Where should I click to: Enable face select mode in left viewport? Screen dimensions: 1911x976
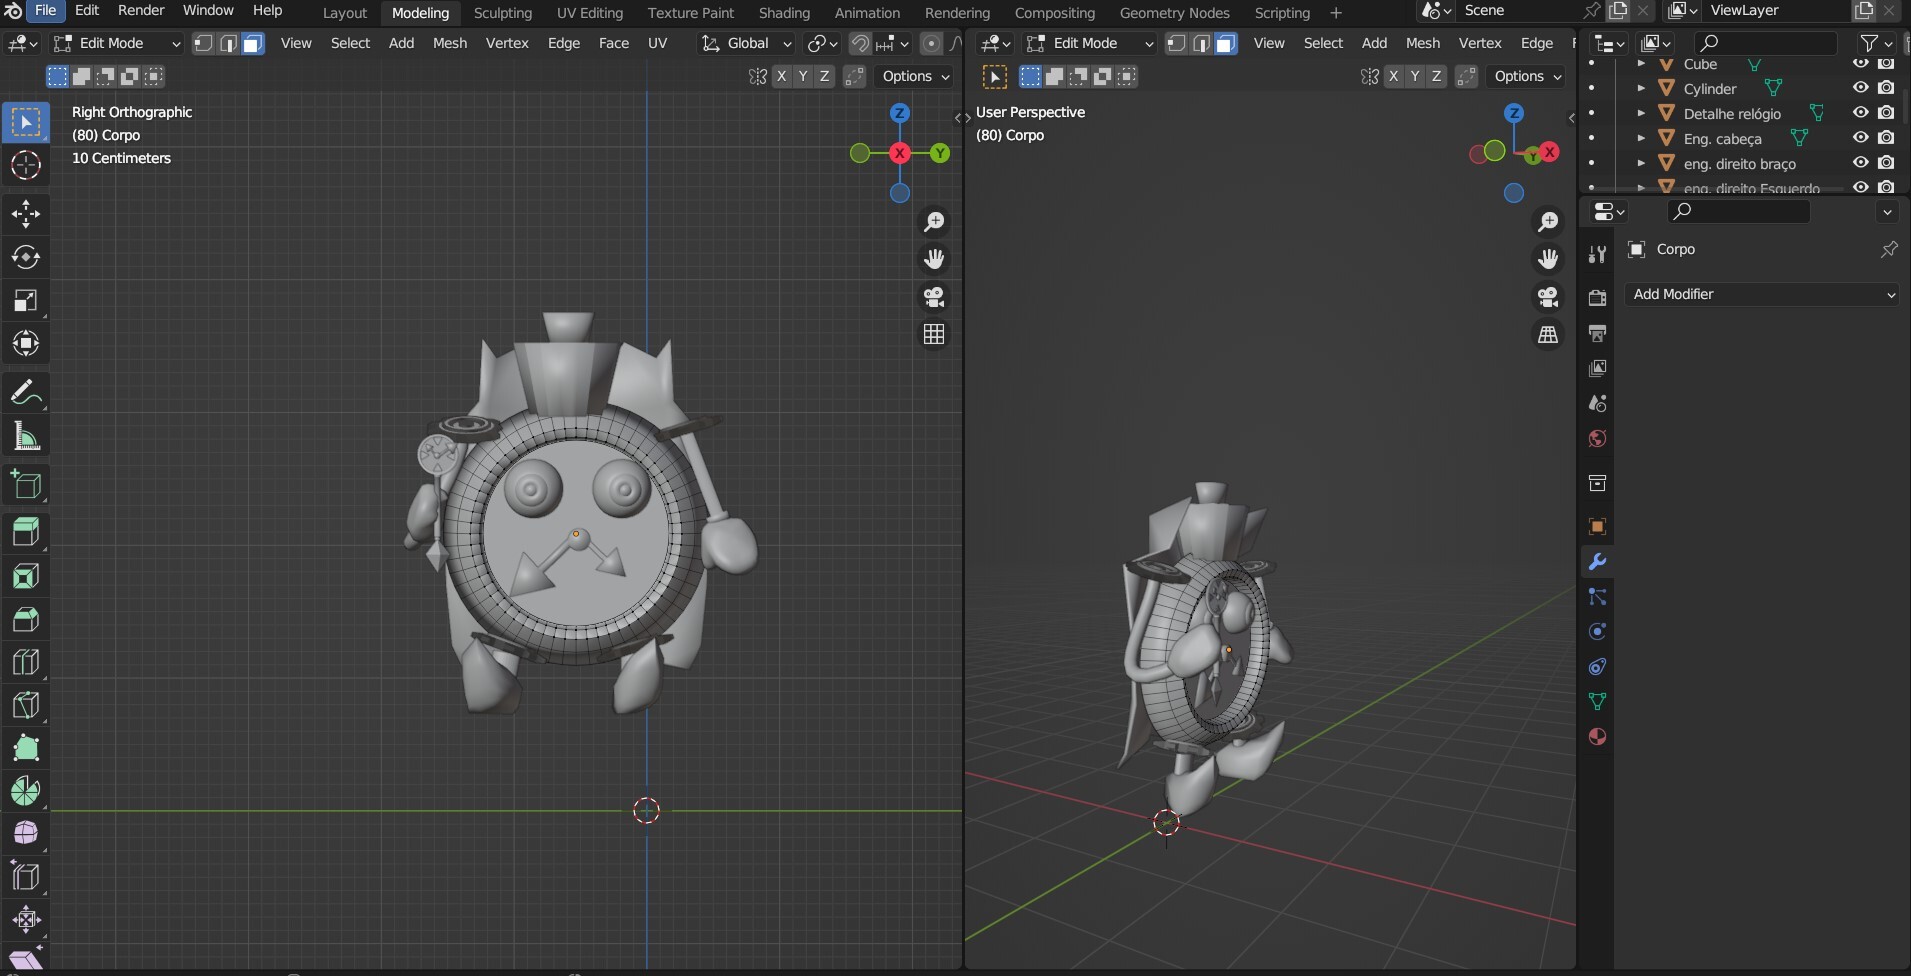pyautogui.click(x=253, y=43)
